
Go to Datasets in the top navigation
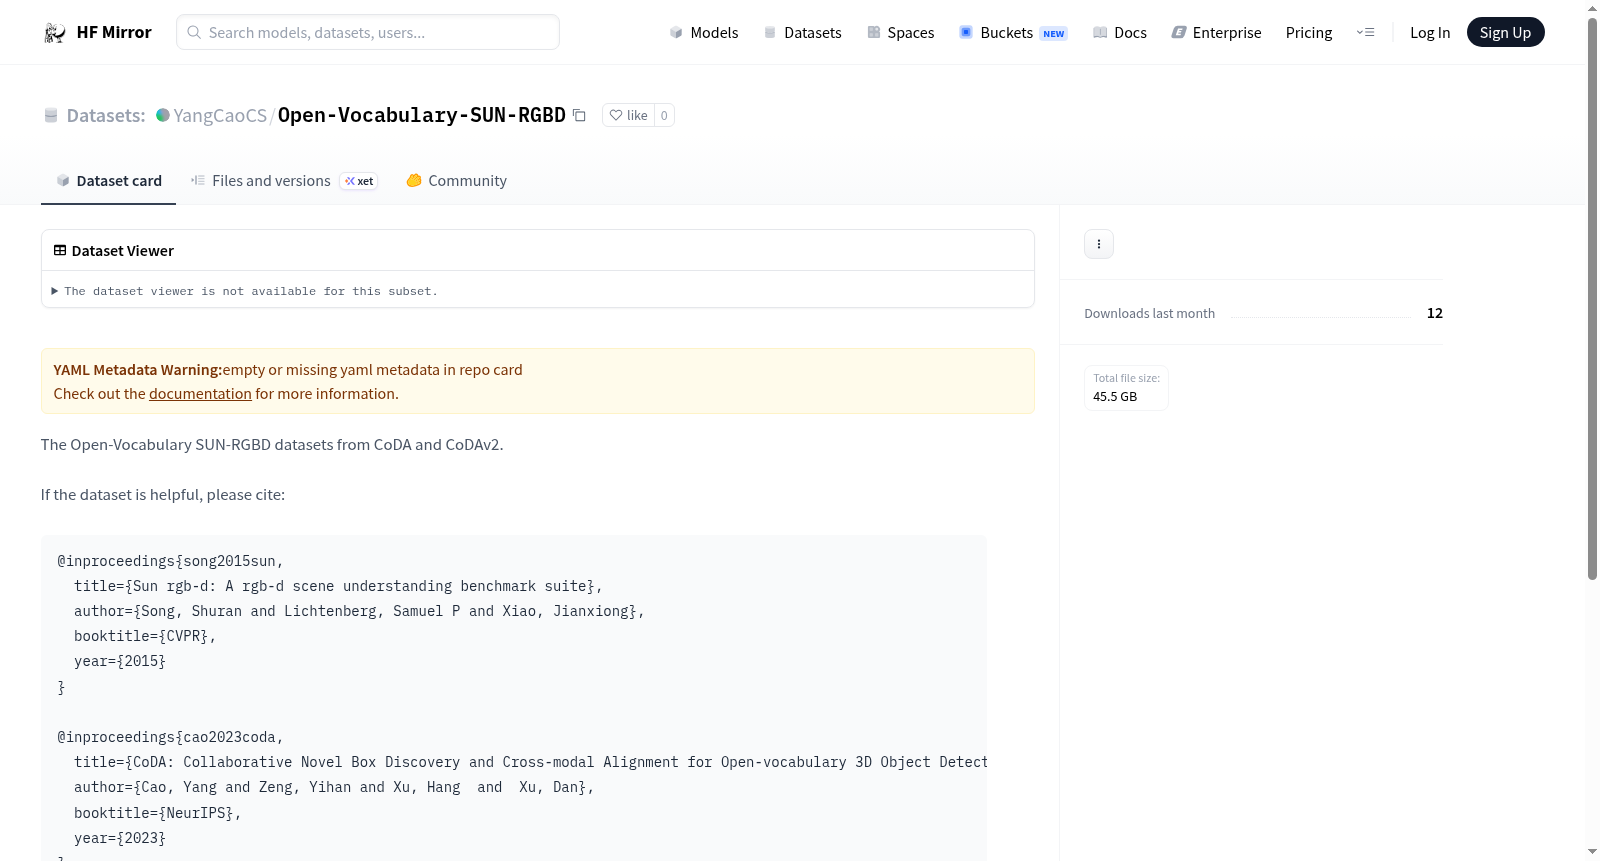pyautogui.click(x=802, y=33)
